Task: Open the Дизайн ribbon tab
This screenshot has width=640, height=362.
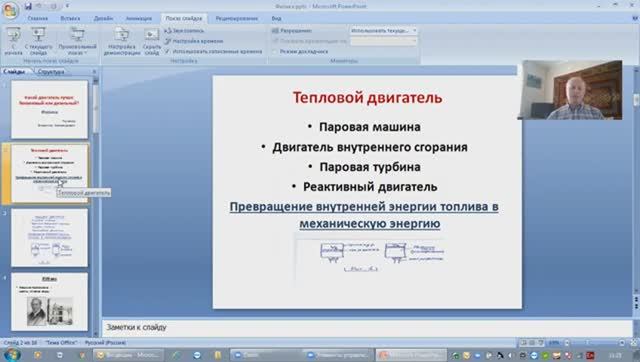Action: click(x=103, y=18)
